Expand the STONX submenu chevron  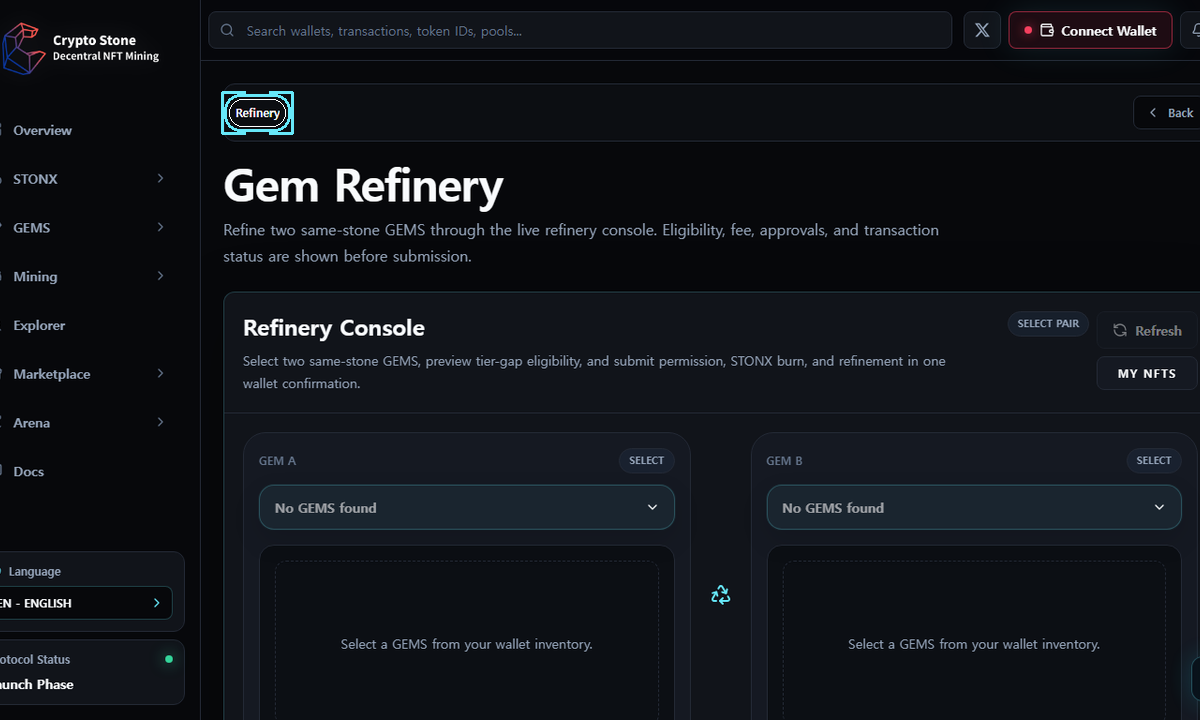pyautogui.click(x=160, y=178)
